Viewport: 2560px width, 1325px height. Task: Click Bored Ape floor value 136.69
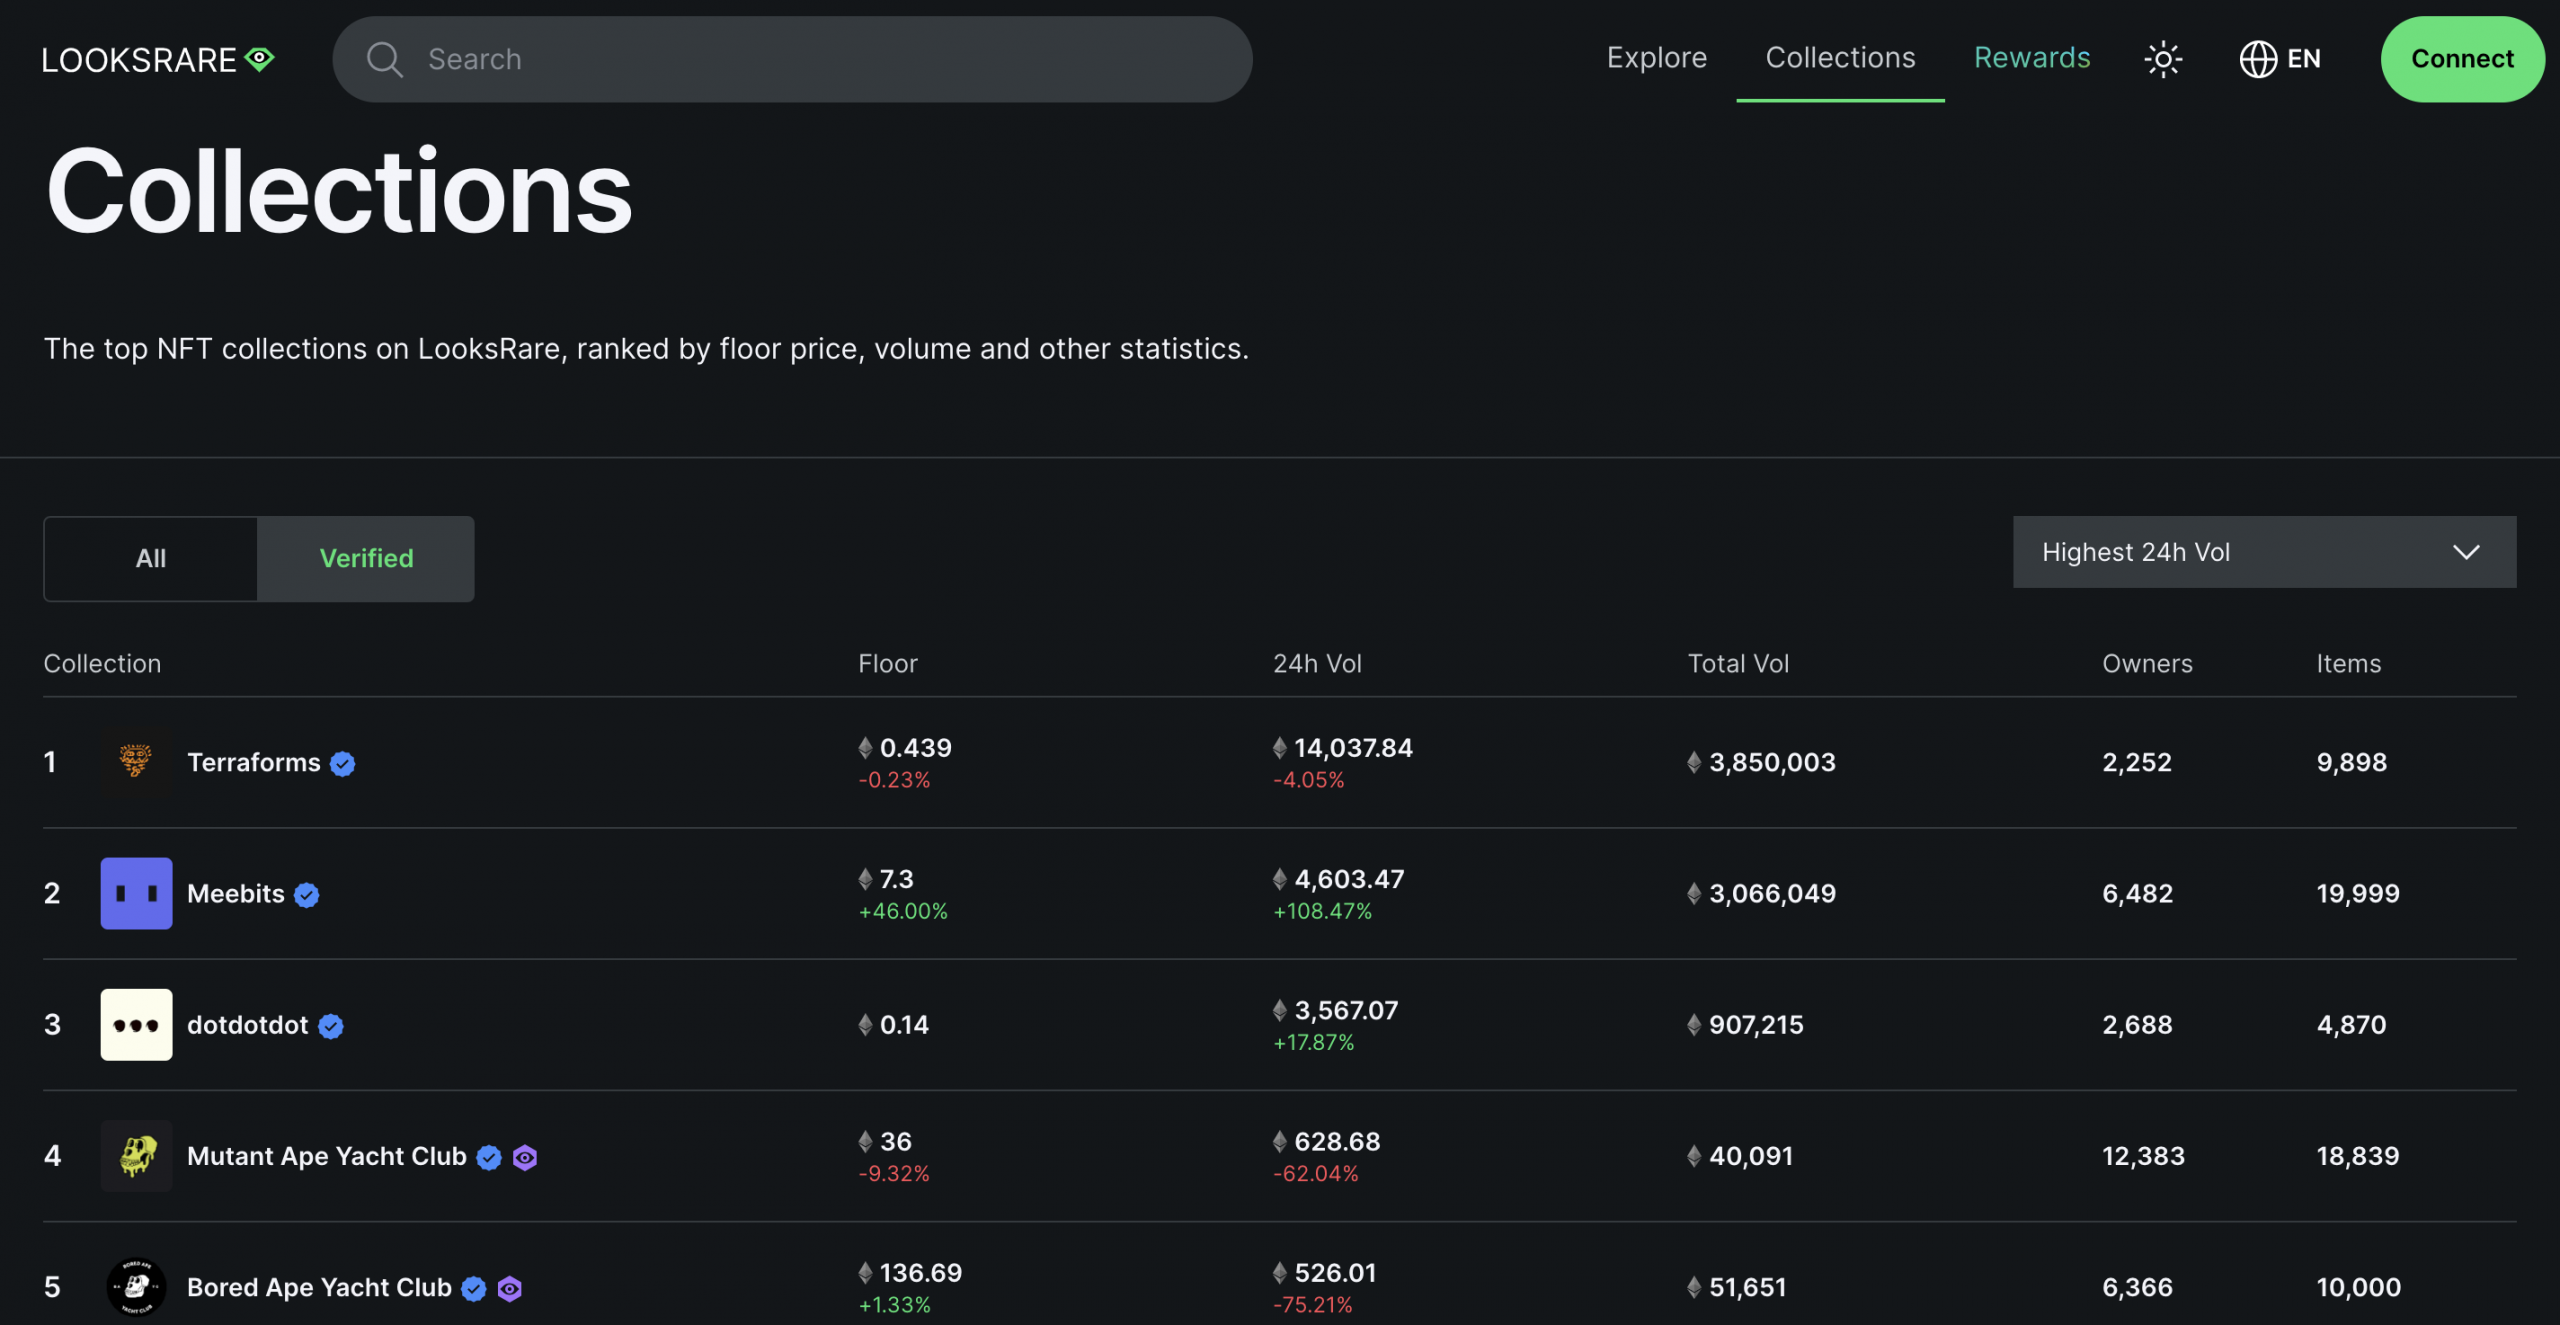coord(920,1272)
